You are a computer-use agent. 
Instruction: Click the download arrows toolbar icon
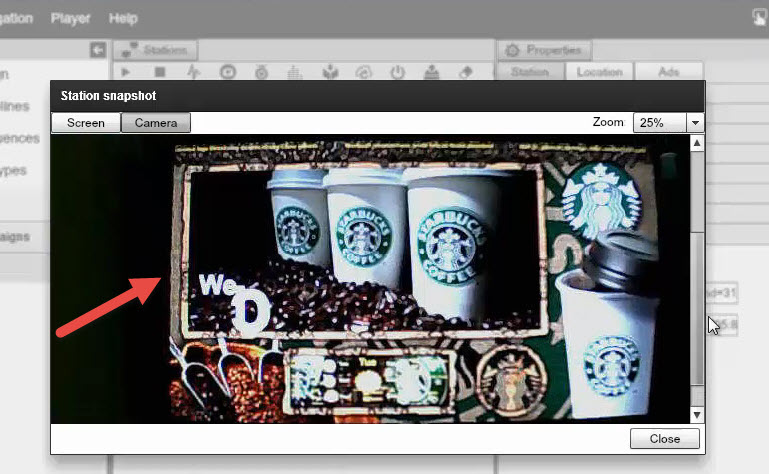330,72
